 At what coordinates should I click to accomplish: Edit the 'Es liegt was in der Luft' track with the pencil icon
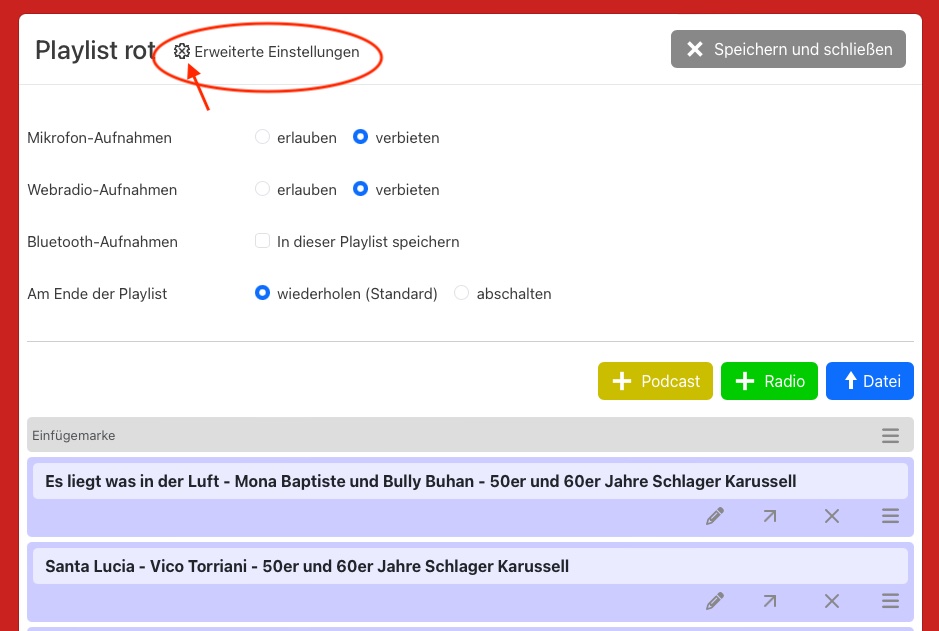pyautogui.click(x=714, y=516)
